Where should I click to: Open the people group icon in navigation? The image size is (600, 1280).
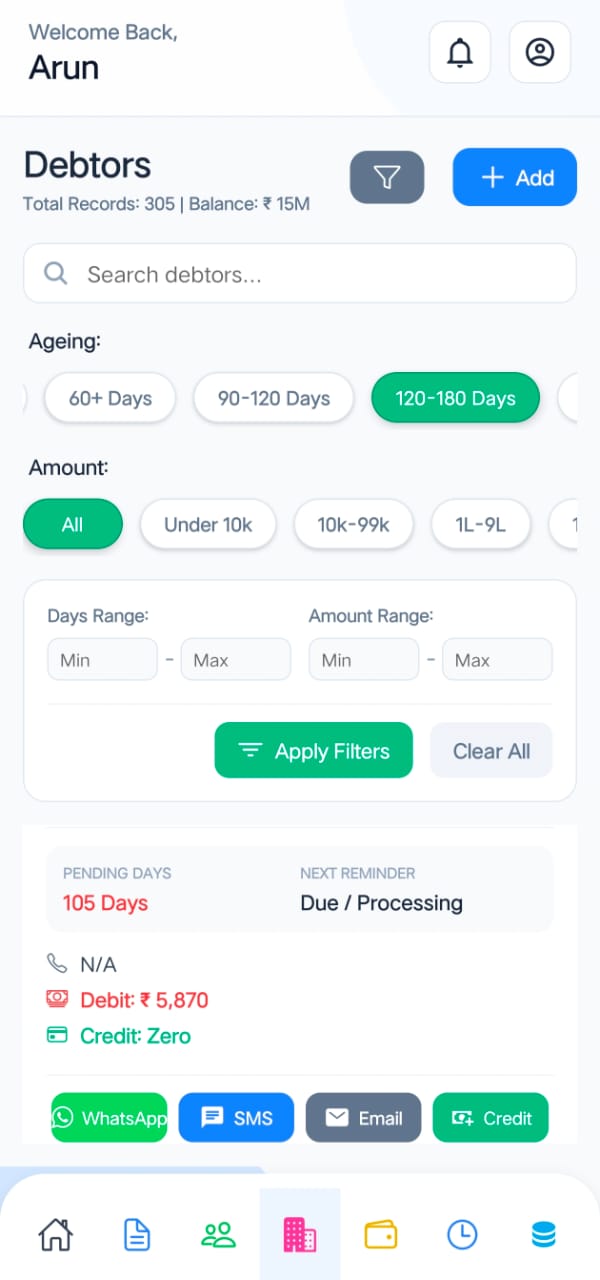click(x=218, y=1235)
